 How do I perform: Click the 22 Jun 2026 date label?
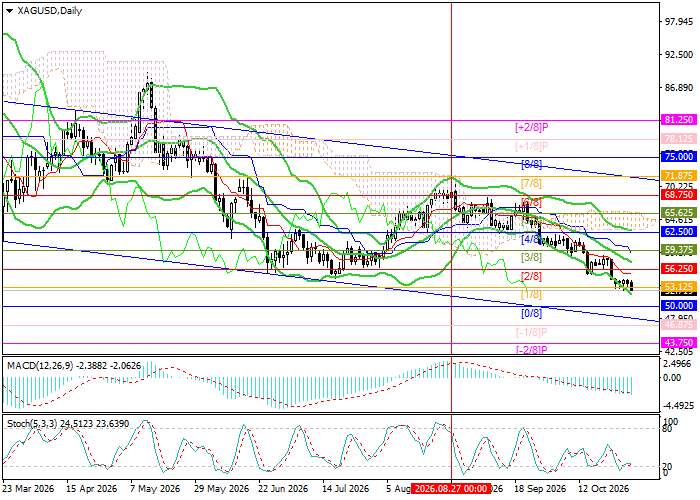click(x=283, y=489)
